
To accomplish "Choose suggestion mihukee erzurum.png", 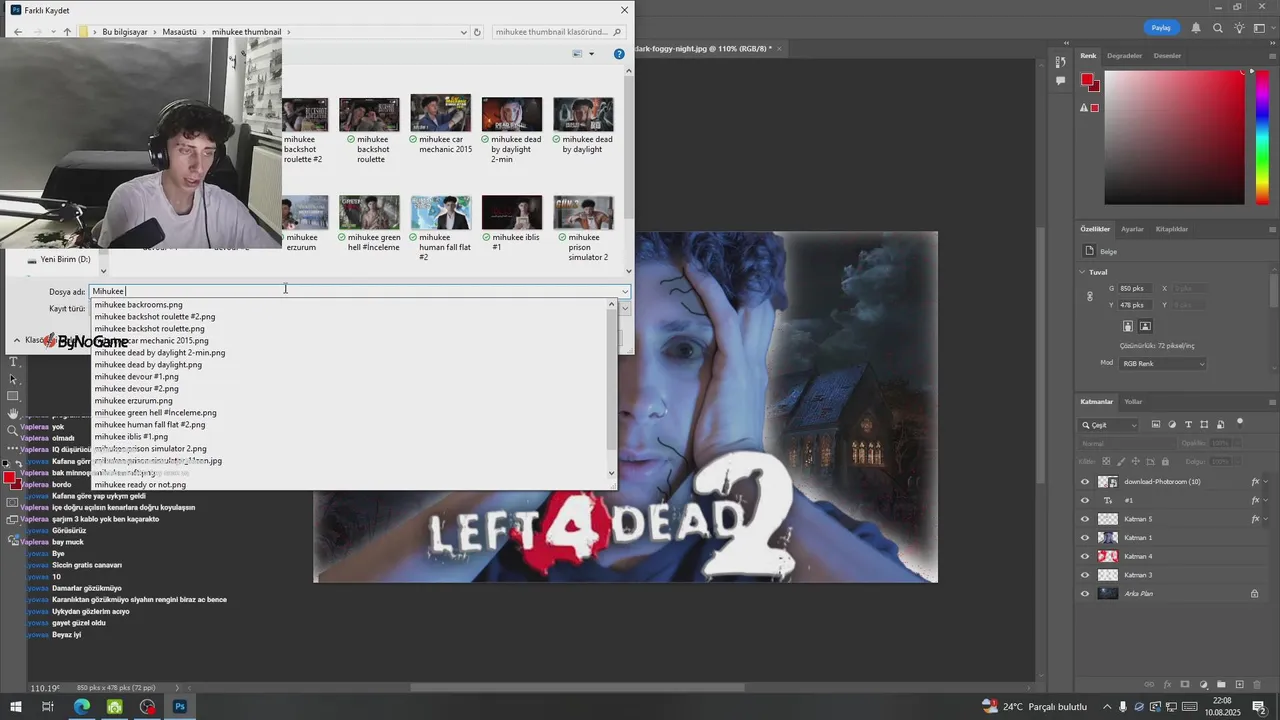I will tap(133, 401).
